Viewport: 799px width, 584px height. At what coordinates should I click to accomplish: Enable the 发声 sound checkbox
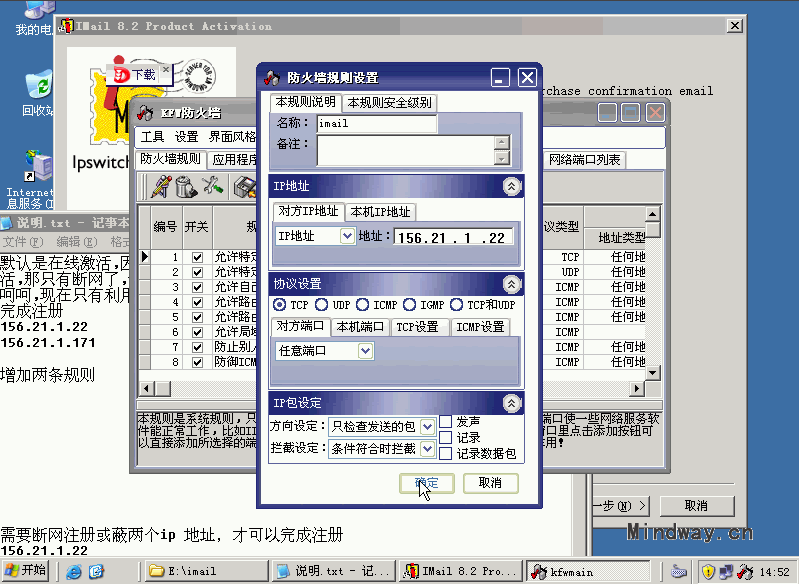click(x=446, y=422)
